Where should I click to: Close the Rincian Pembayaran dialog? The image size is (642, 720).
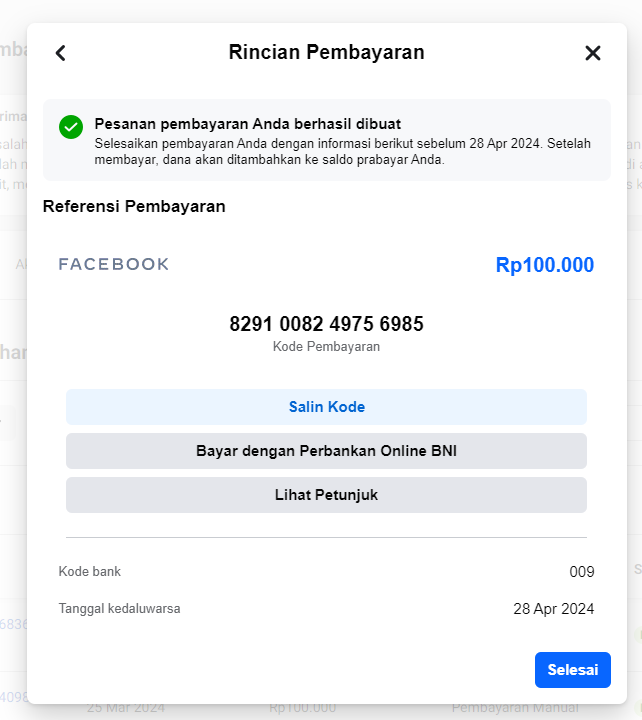593,53
